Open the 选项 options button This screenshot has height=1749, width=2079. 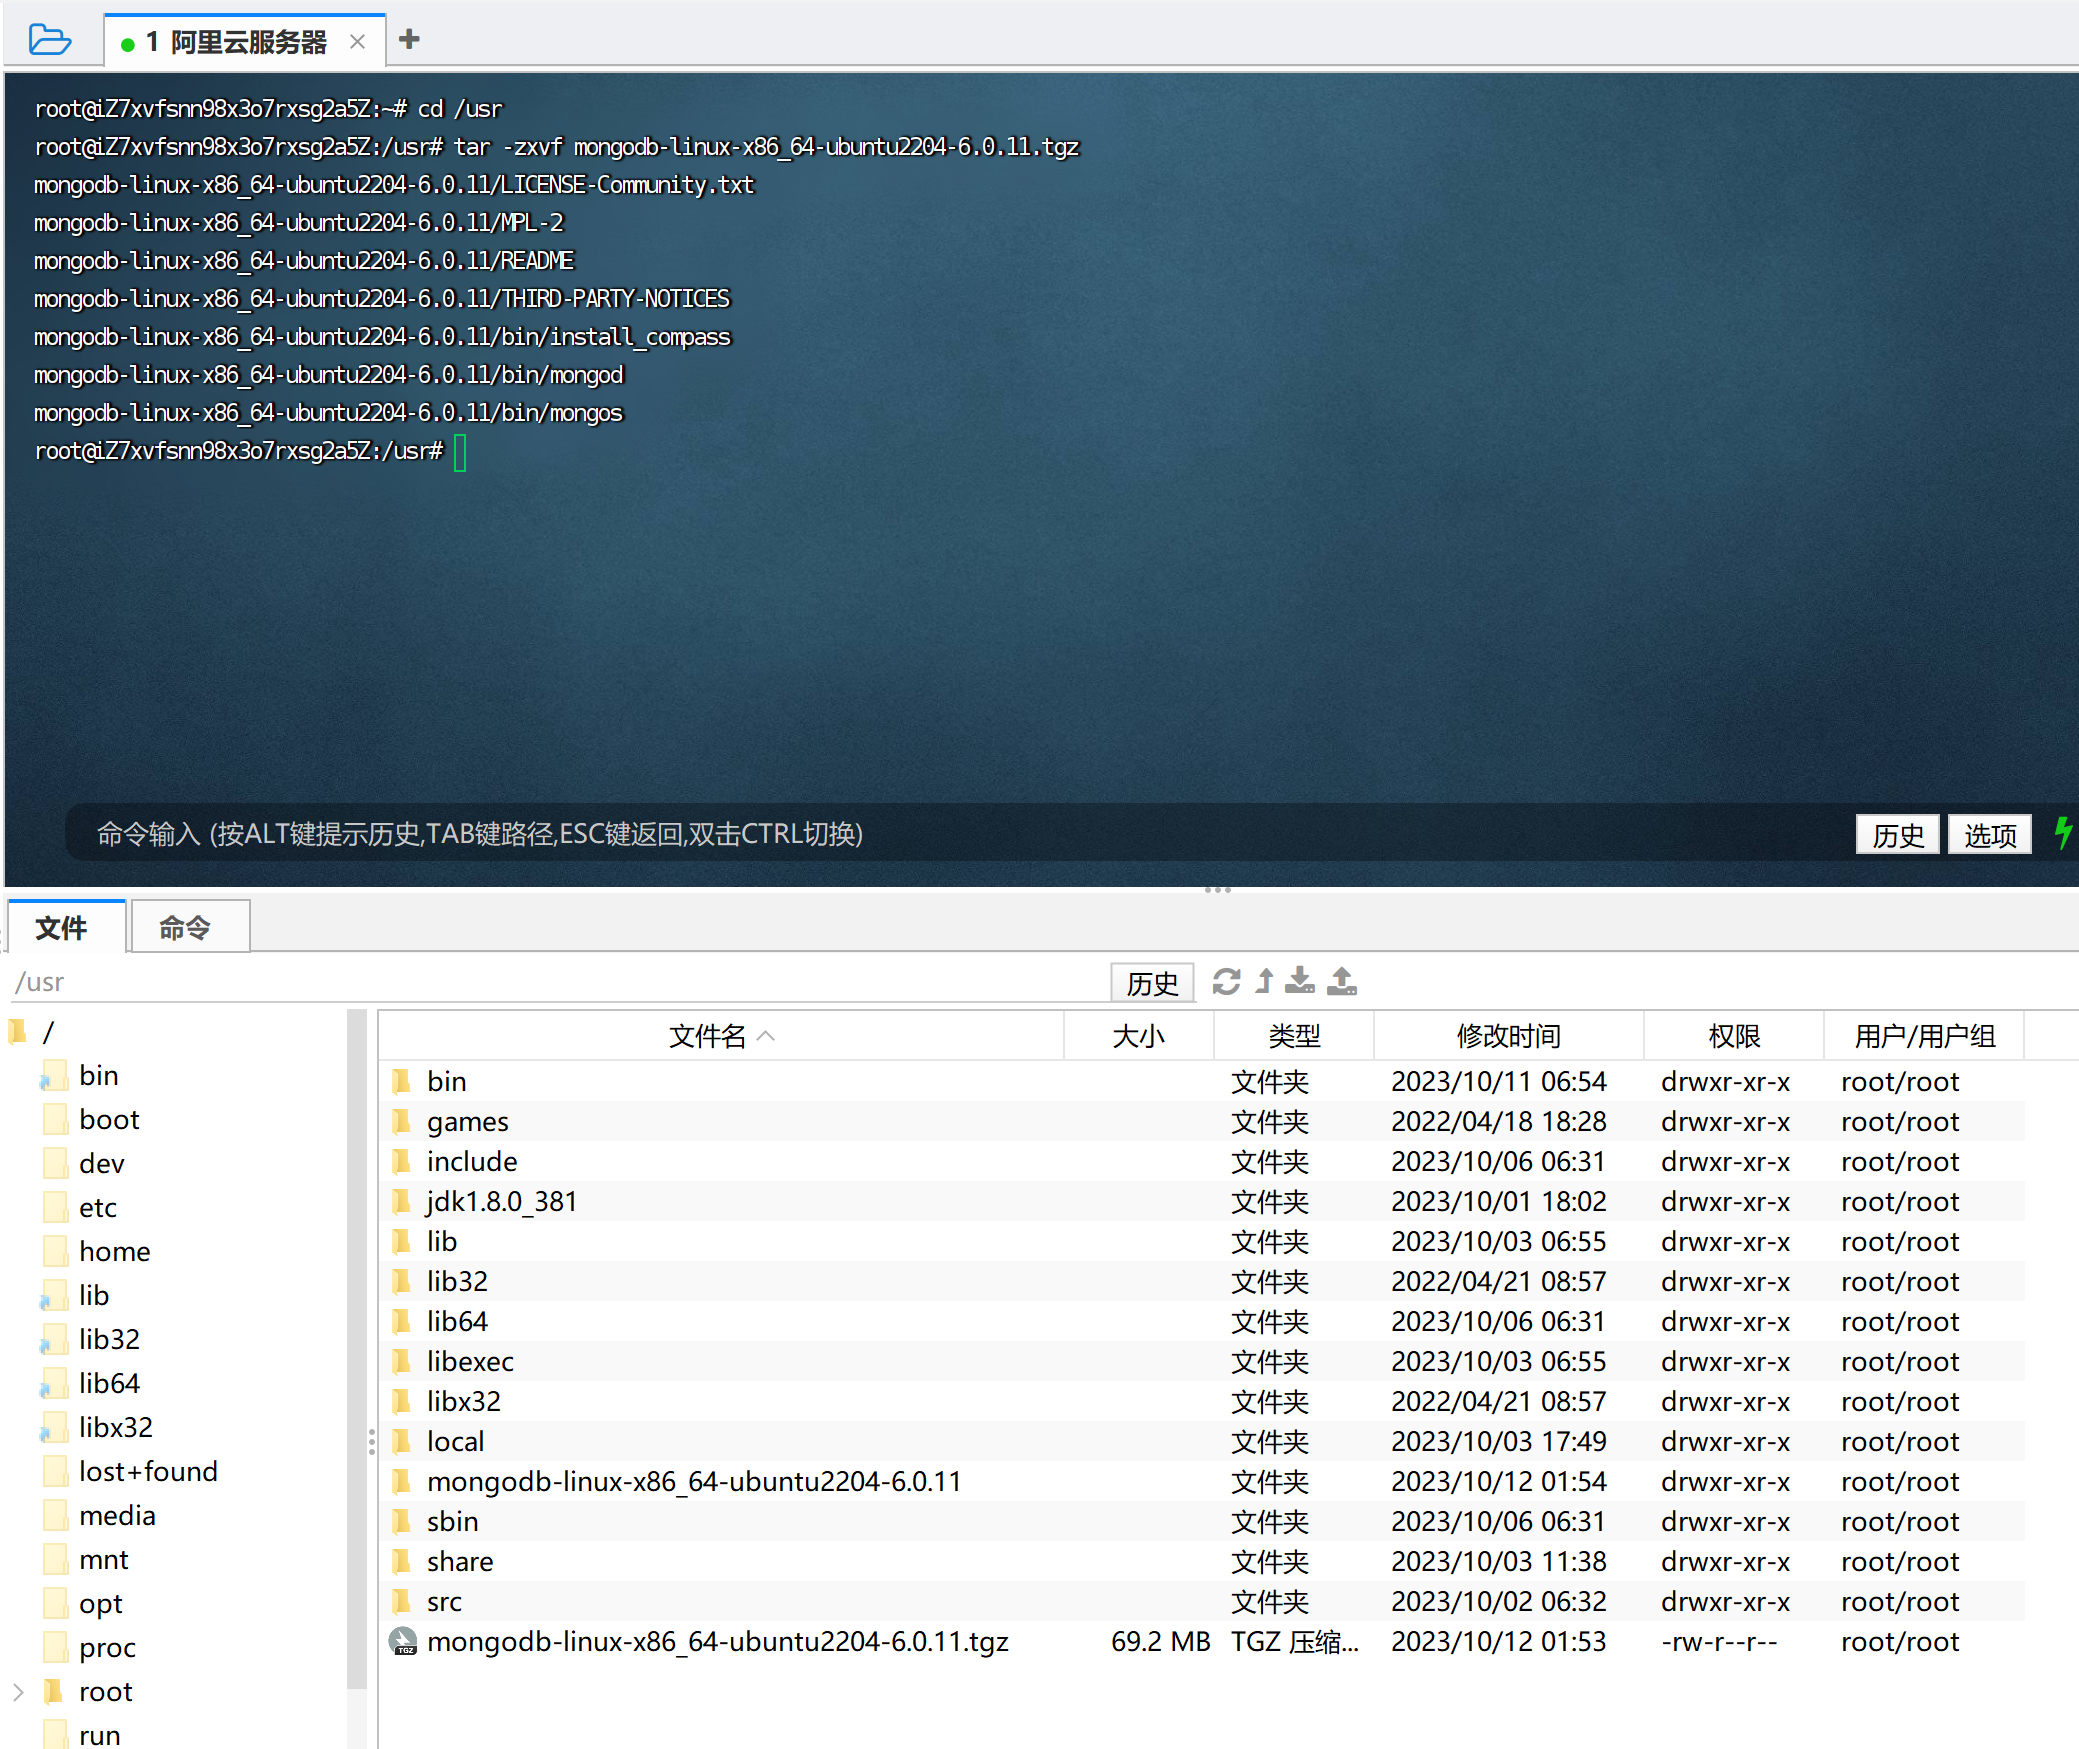1990,834
